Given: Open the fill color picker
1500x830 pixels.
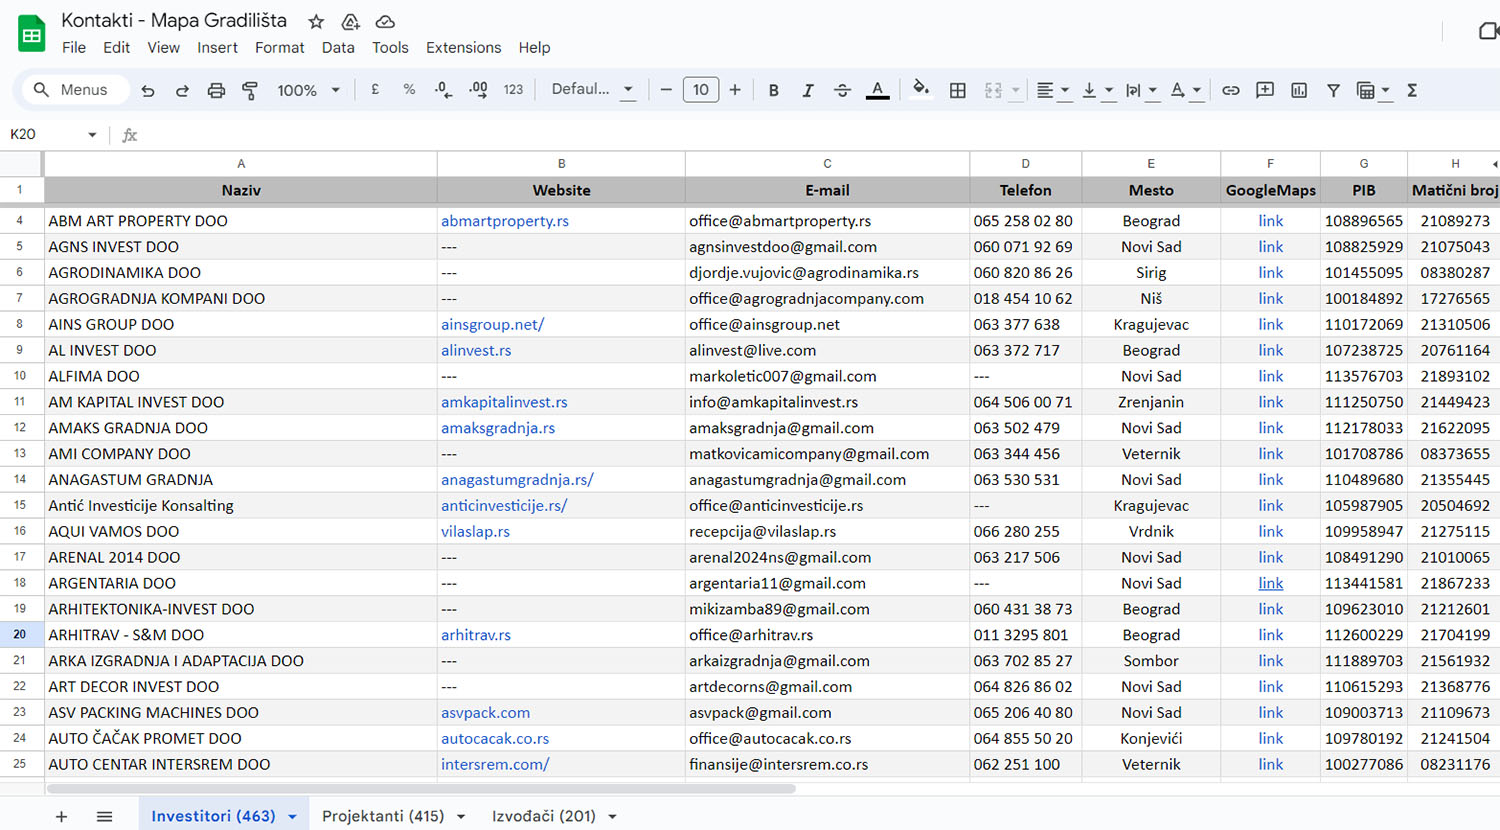Looking at the screenshot, I should coord(921,90).
